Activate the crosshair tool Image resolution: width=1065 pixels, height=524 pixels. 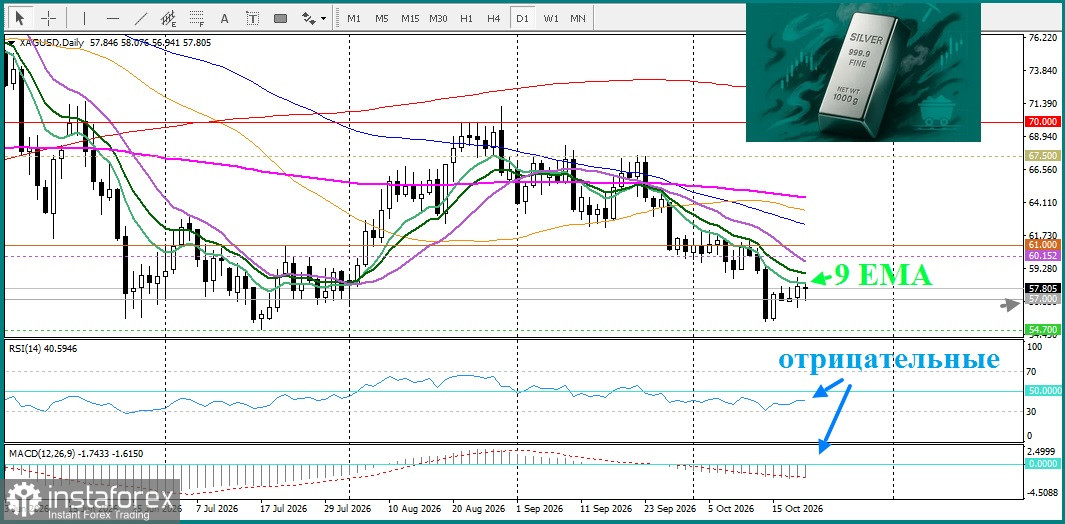50,18
